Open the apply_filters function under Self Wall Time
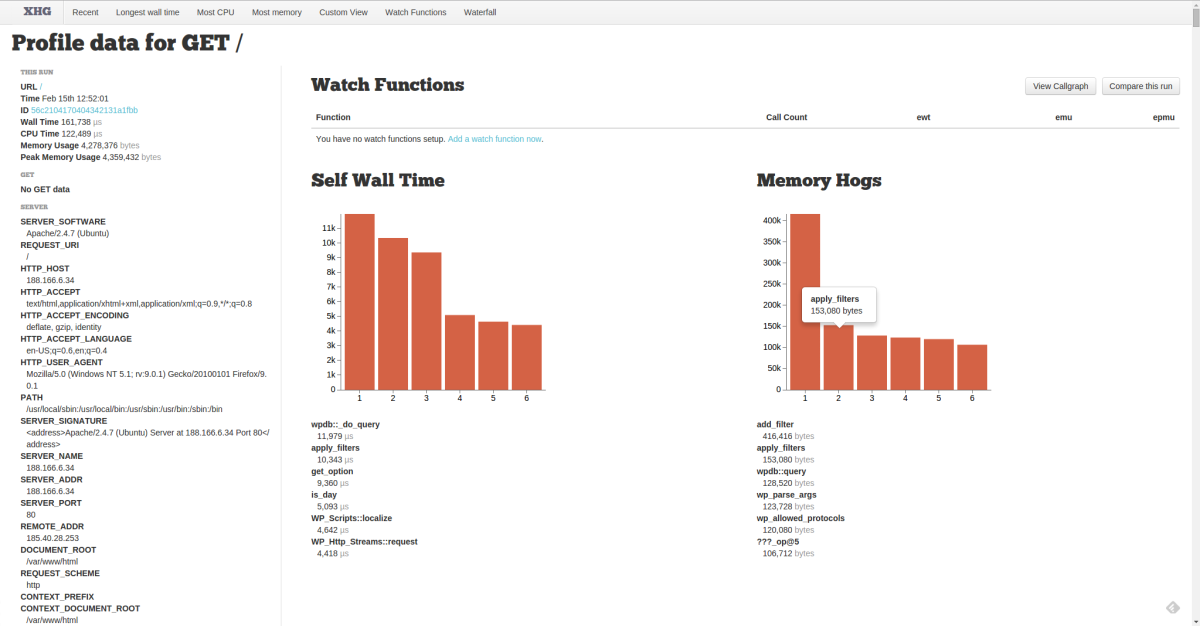 tap(335, 447)
